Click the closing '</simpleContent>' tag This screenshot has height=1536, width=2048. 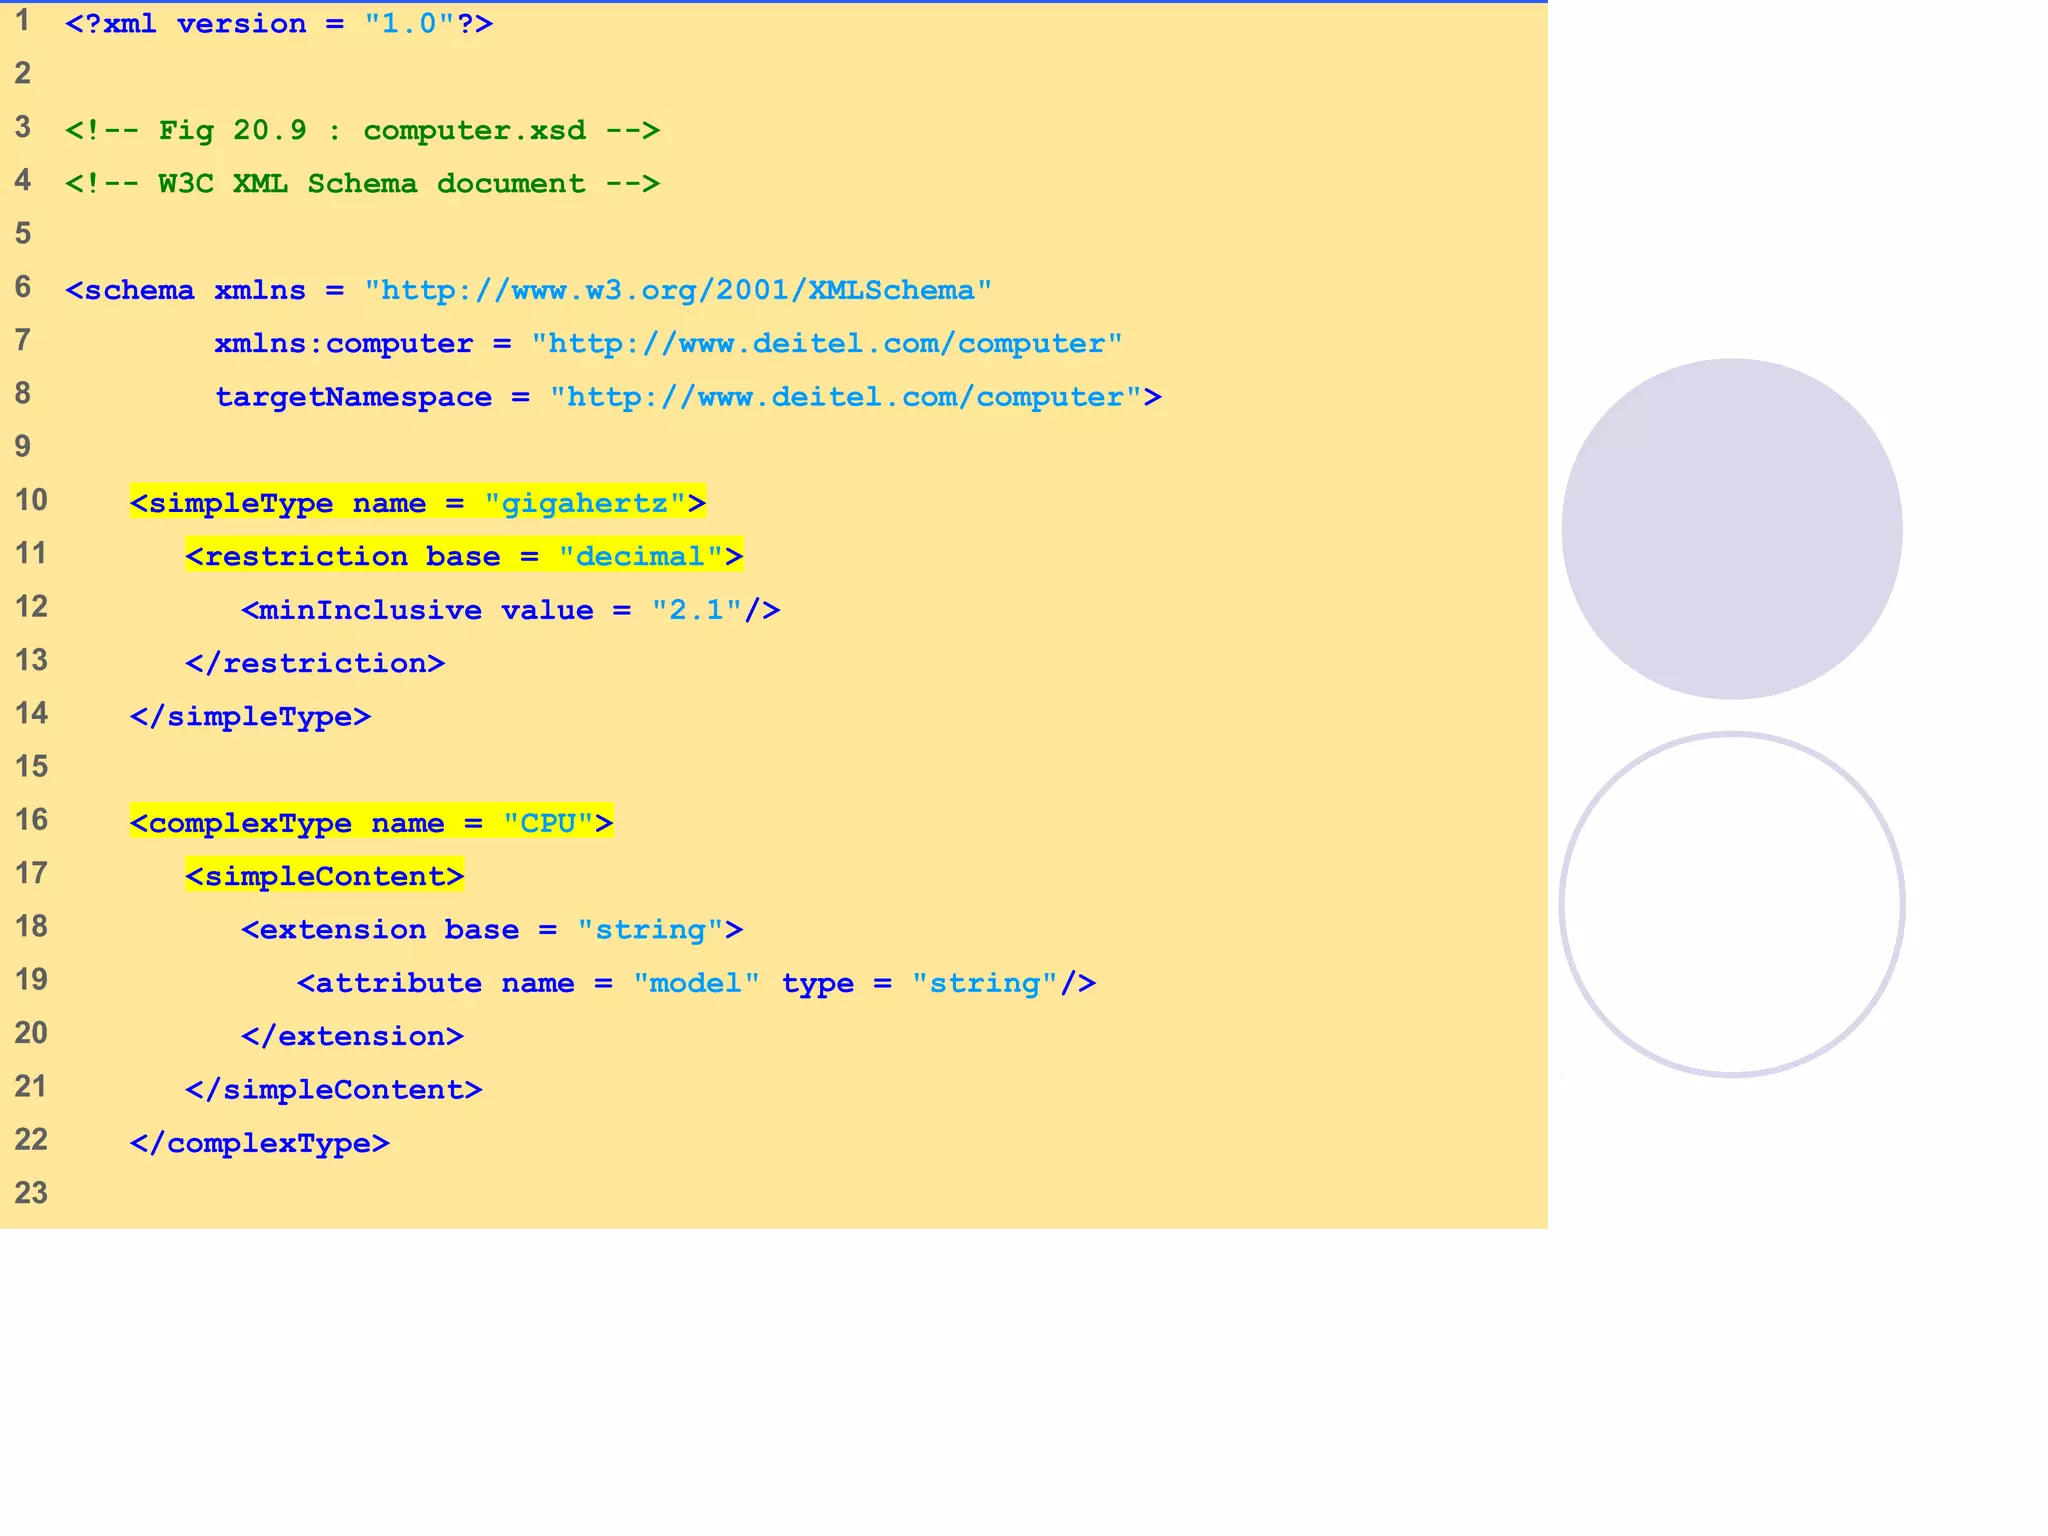click(x=334, y=1090)
